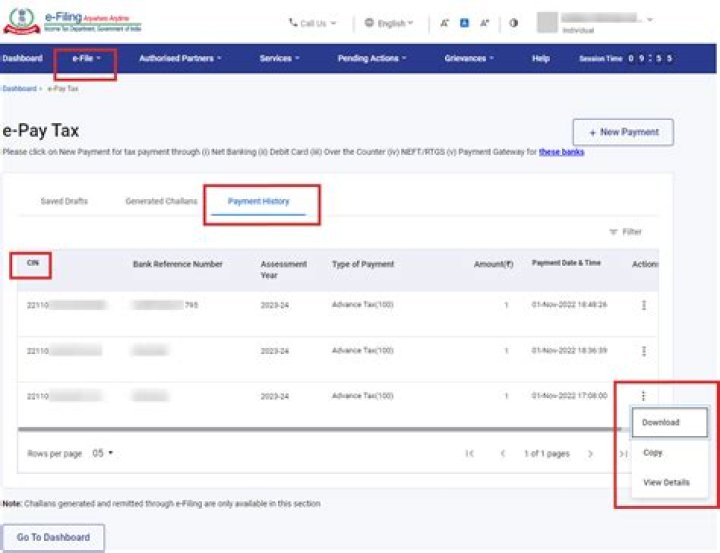Open actions menu for the 18:48:26 payment
Screen dimensions: 720x553
(x=644, y=305)
